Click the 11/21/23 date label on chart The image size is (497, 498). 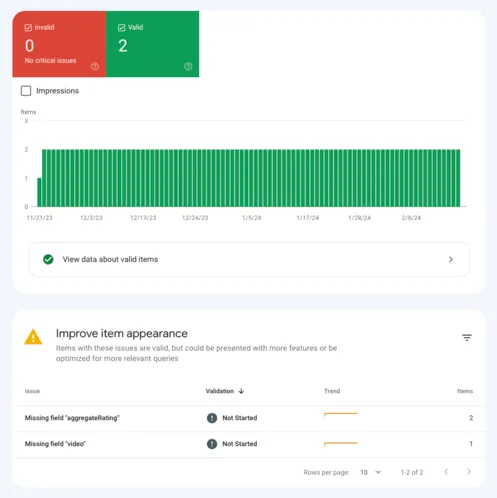39,218
